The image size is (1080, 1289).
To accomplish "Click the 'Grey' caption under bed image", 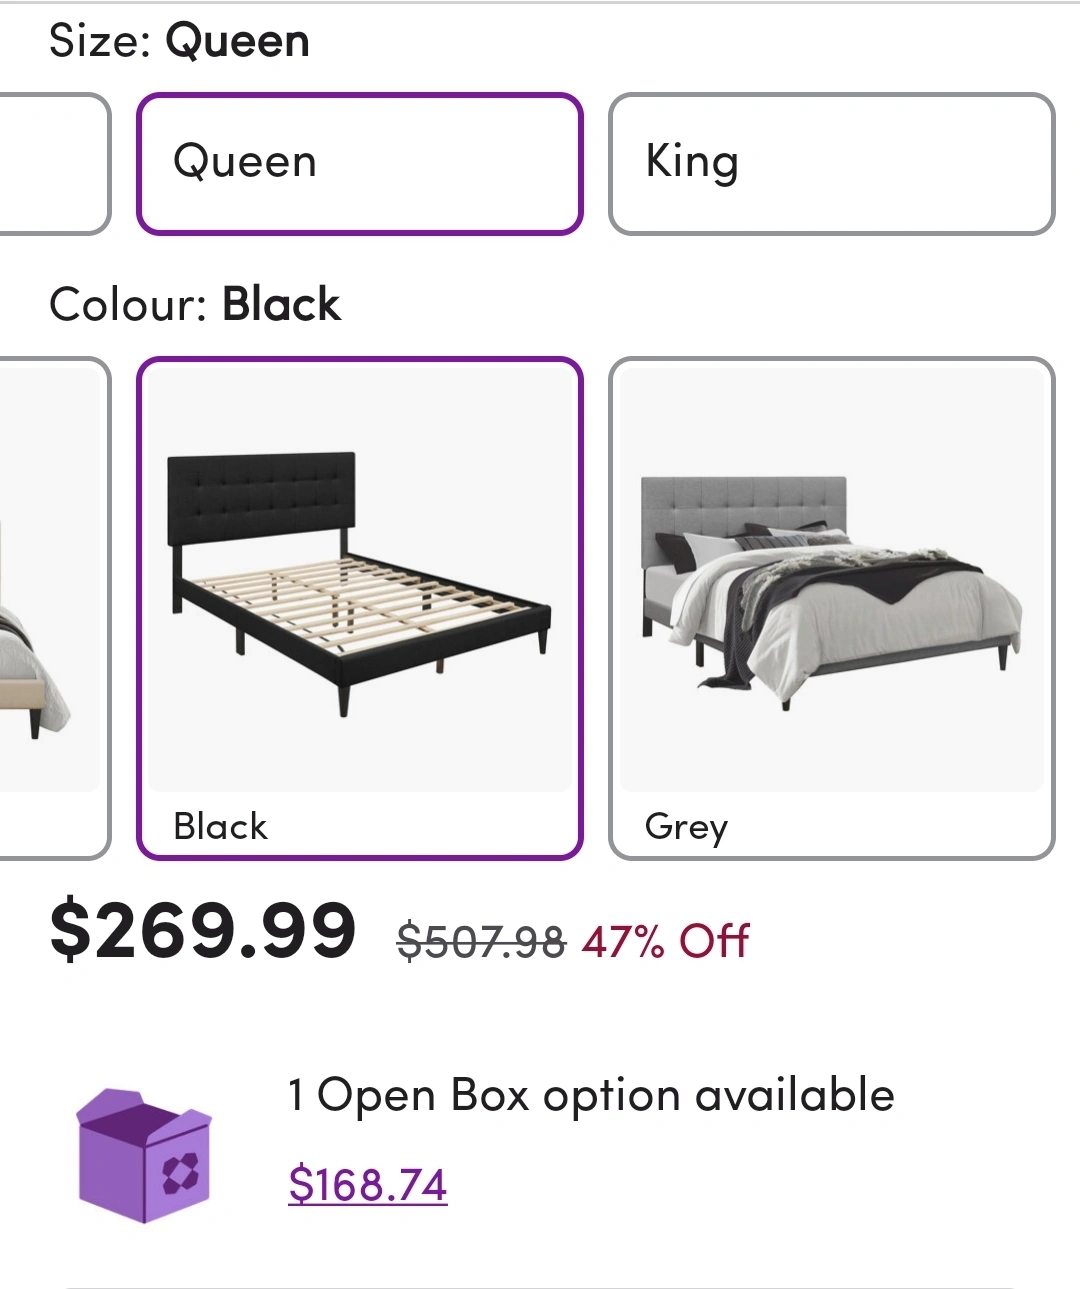I will (x=686, y=827).
